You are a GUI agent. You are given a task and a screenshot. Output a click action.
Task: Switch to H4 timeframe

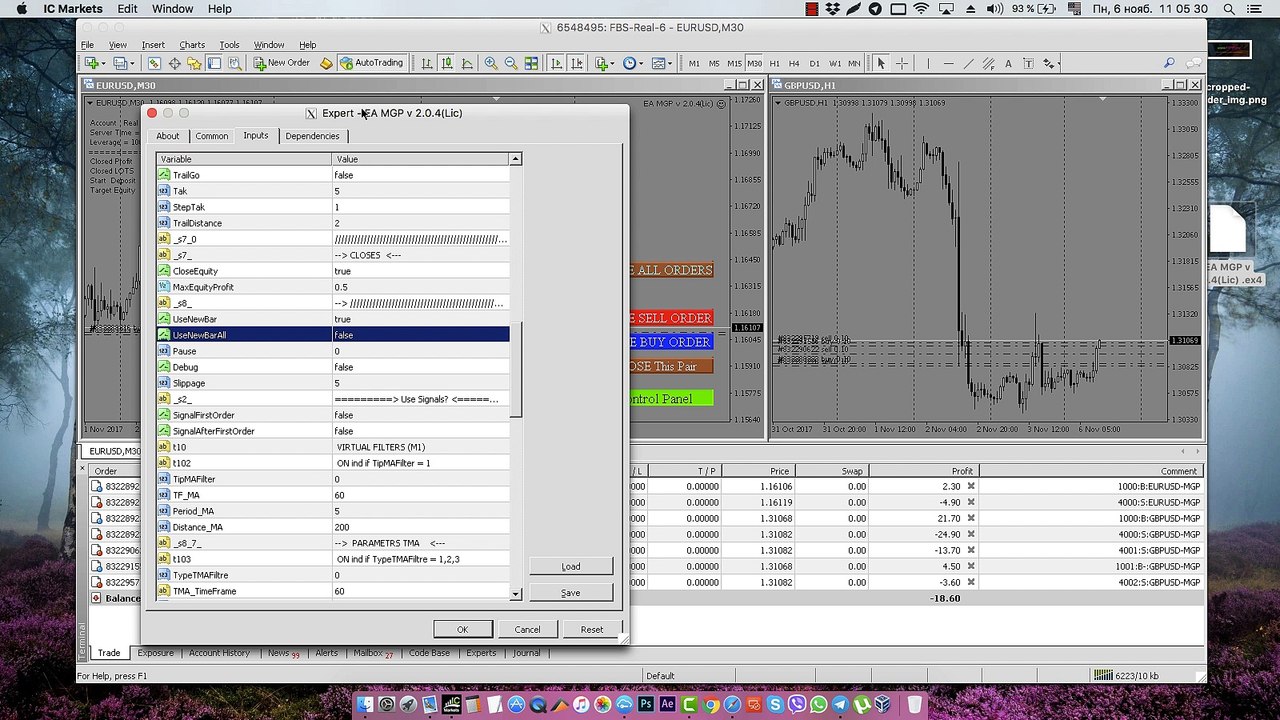pyautogui.click(x=794, y=63)
